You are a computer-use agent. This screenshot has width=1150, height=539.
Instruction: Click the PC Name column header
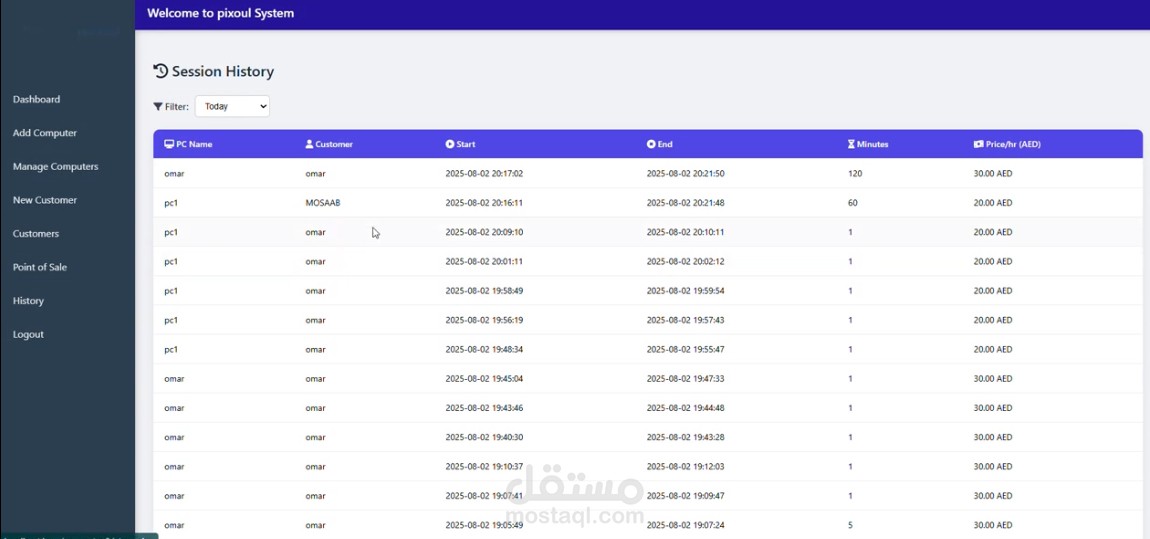coord(188,144)
